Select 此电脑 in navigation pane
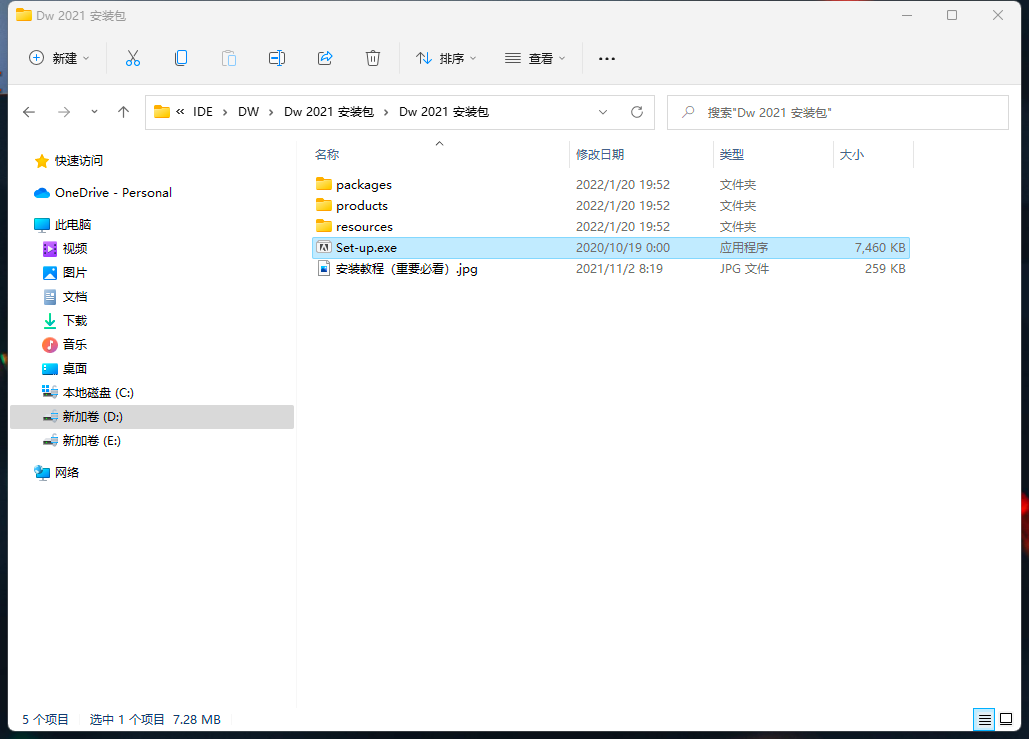The image size is (1029, 739). coord(63,224)
